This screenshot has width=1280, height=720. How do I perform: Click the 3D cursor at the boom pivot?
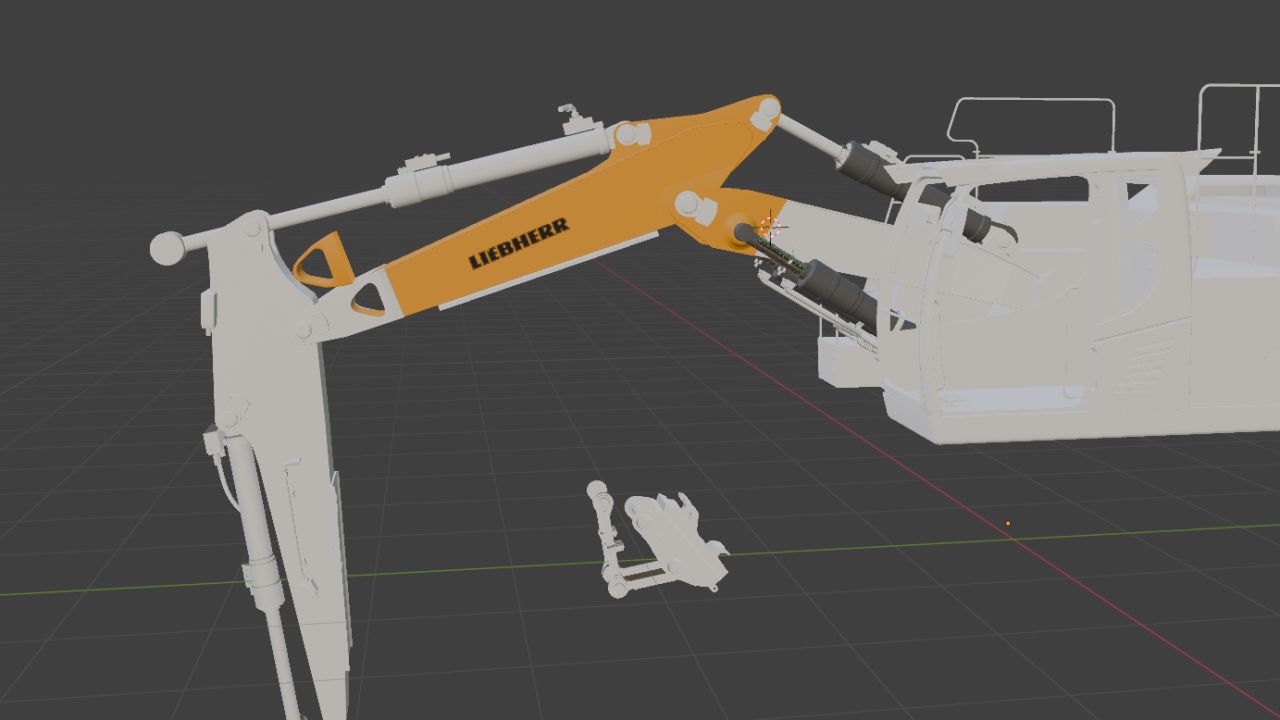[769, 227]
